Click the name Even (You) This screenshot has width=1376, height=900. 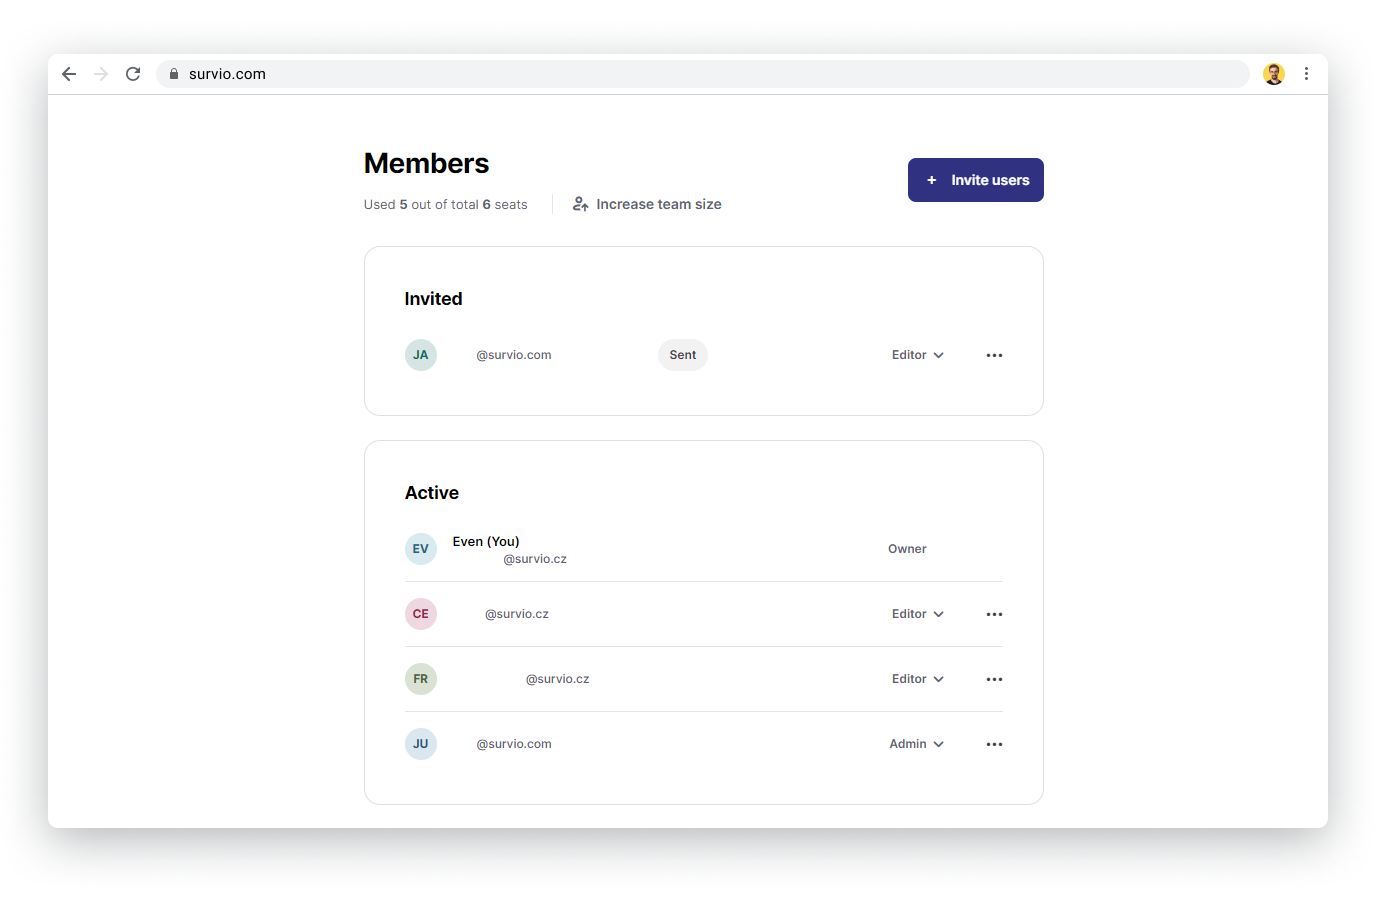click(486, 541)
